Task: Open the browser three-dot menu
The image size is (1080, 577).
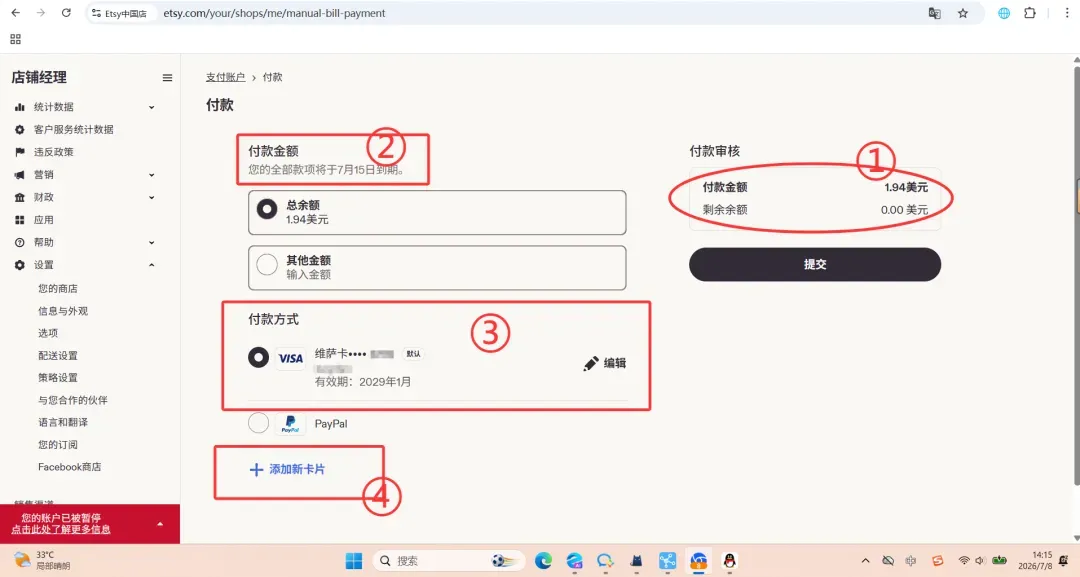Action: (1066, 13)
